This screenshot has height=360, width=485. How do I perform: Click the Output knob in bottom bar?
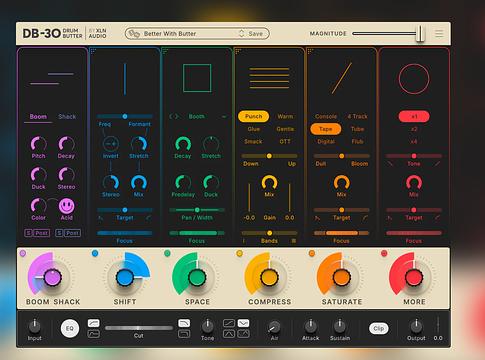pos(416,326)
